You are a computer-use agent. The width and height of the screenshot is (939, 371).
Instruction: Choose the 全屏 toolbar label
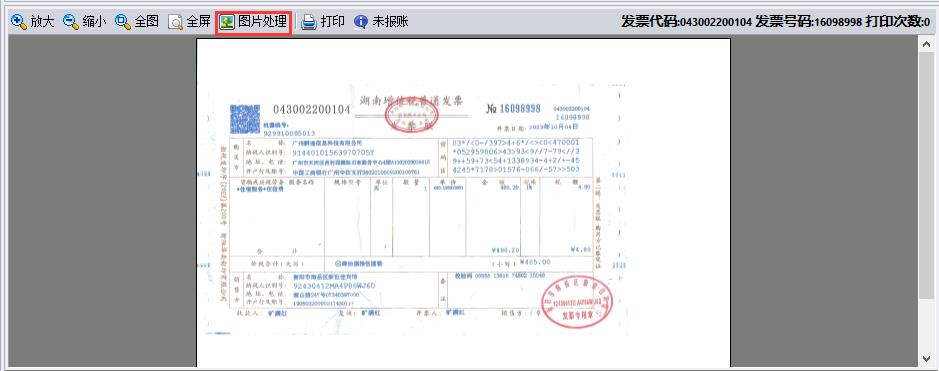pos(198,22)
